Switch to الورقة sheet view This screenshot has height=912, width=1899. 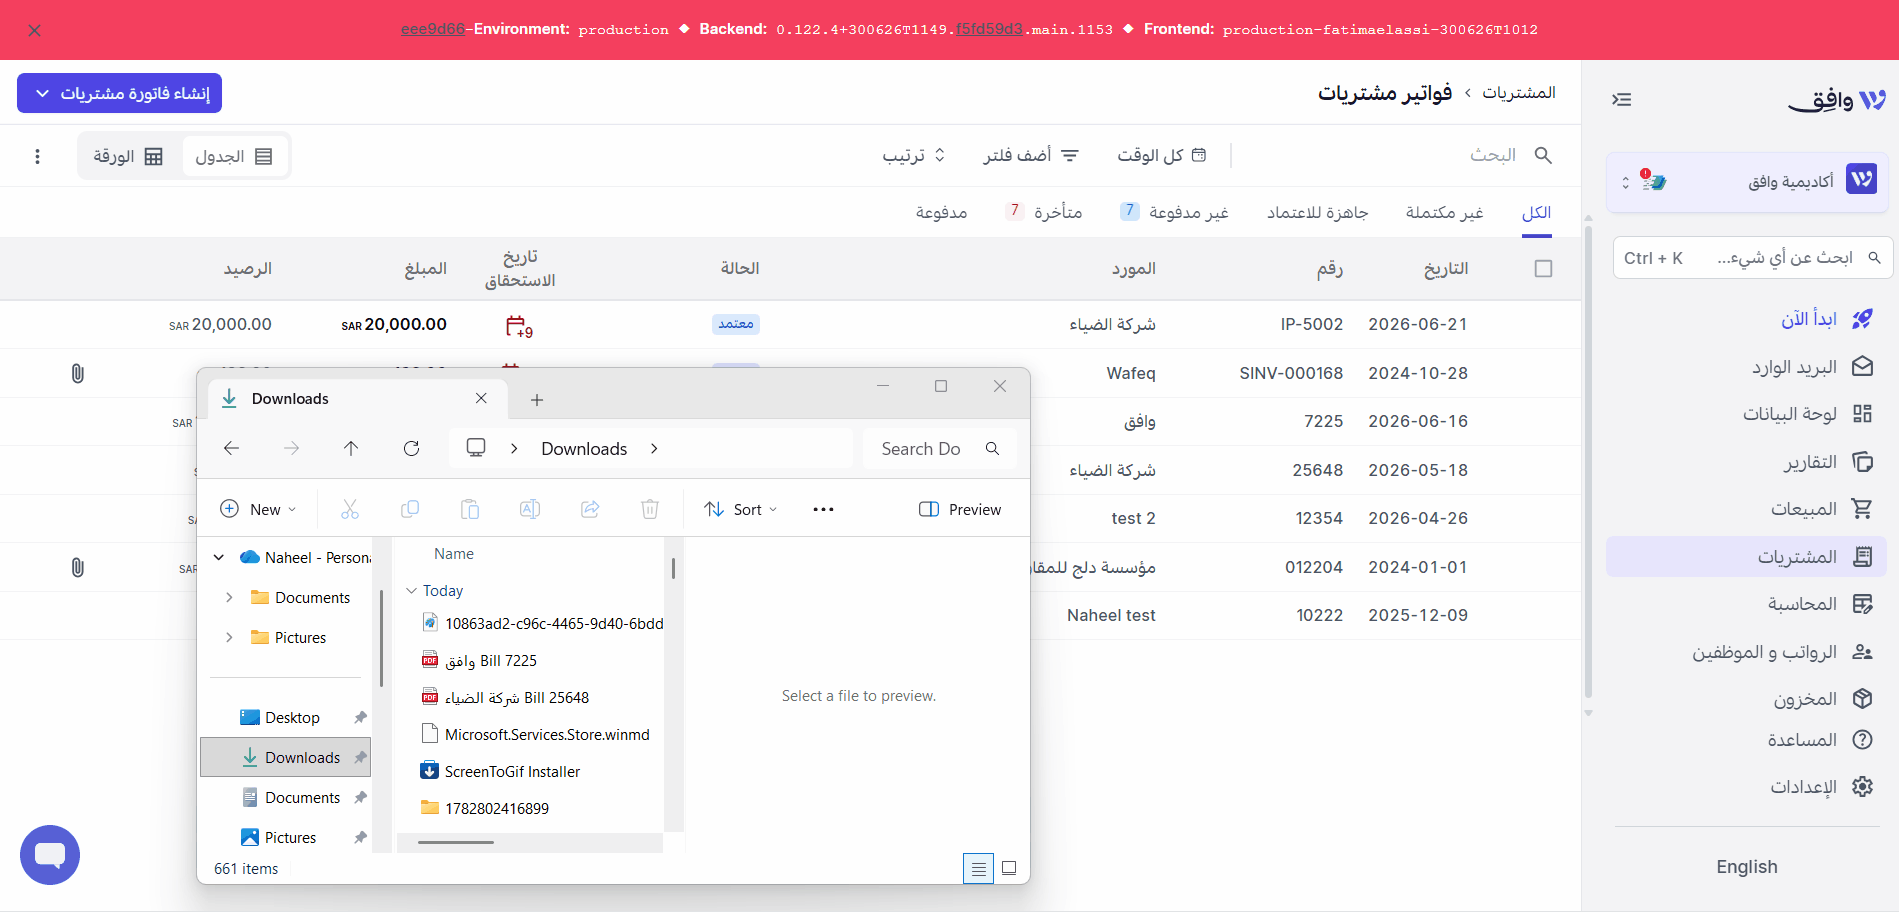128,156
